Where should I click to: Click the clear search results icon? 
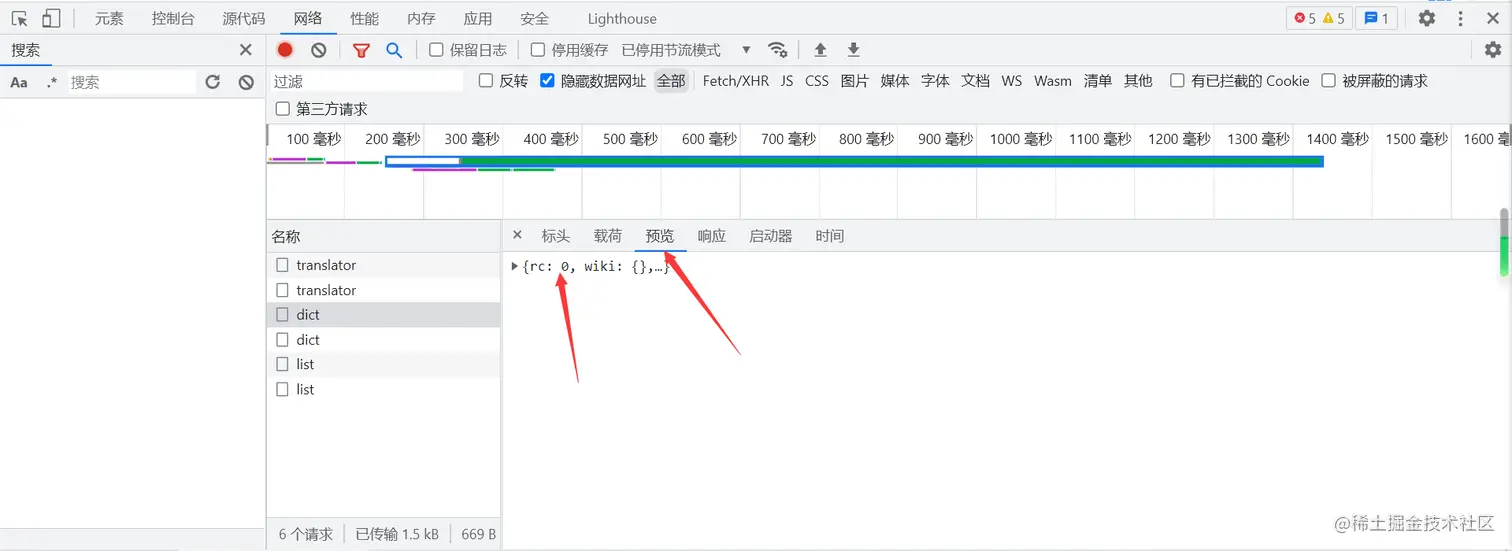246,82
